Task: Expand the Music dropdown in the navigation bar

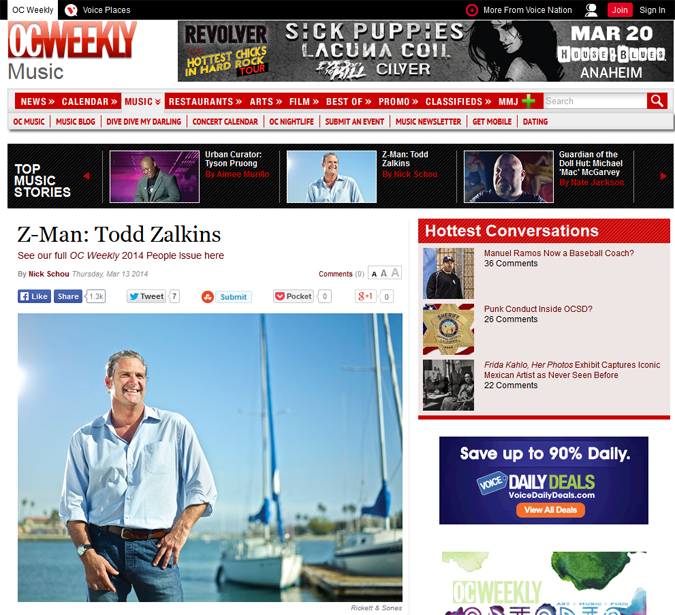Action: point(142,102)
